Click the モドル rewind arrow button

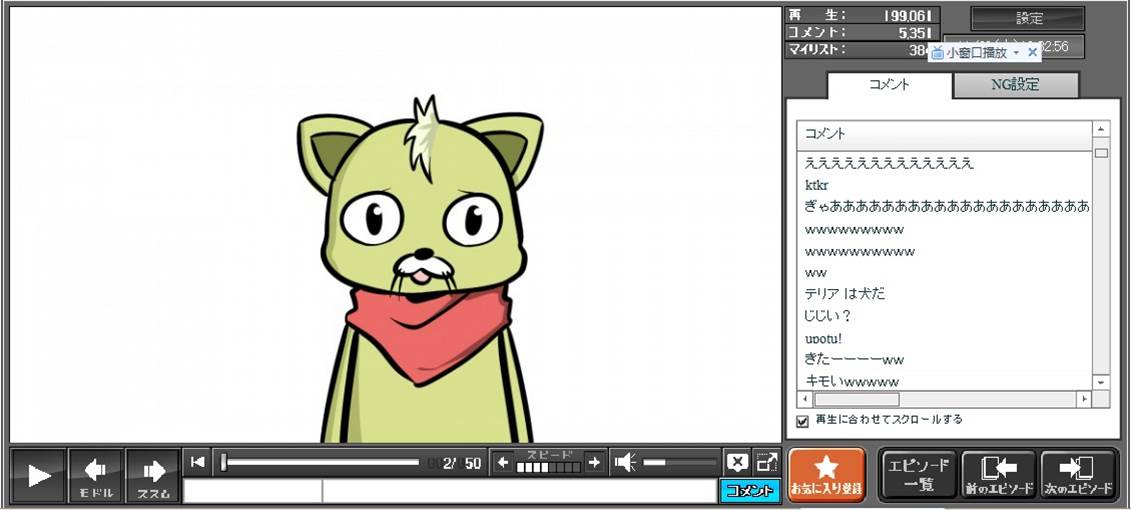(96, 475)
